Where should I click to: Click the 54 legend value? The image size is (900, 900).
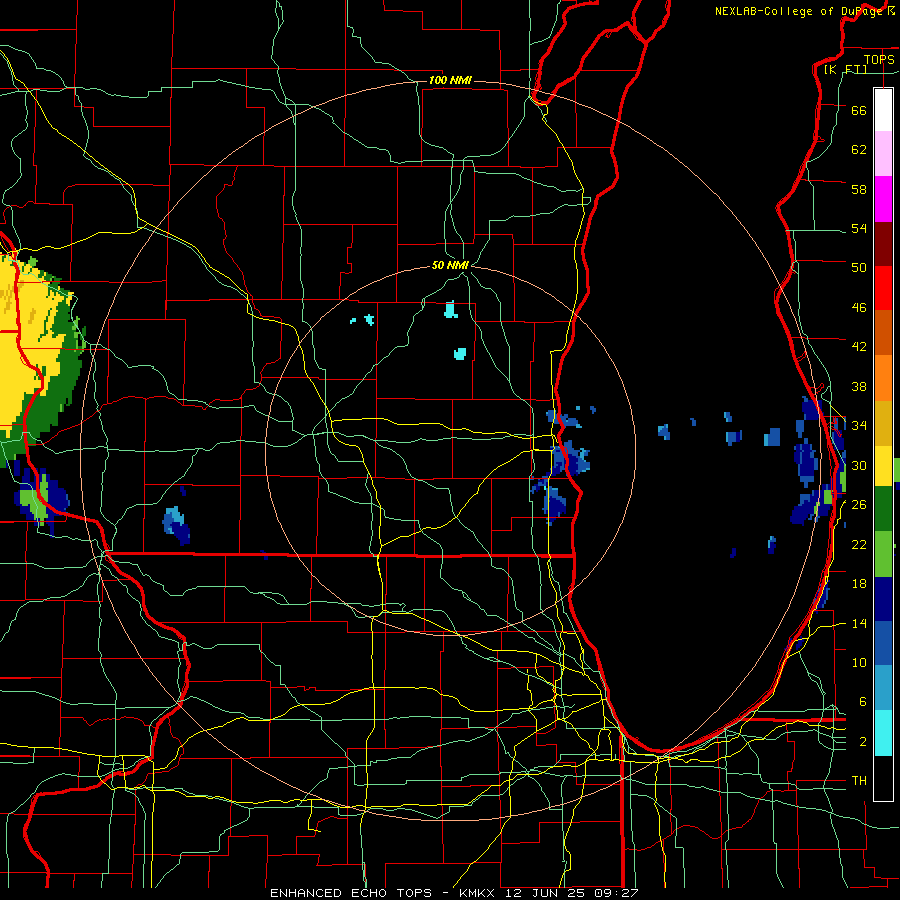(859, 229)
